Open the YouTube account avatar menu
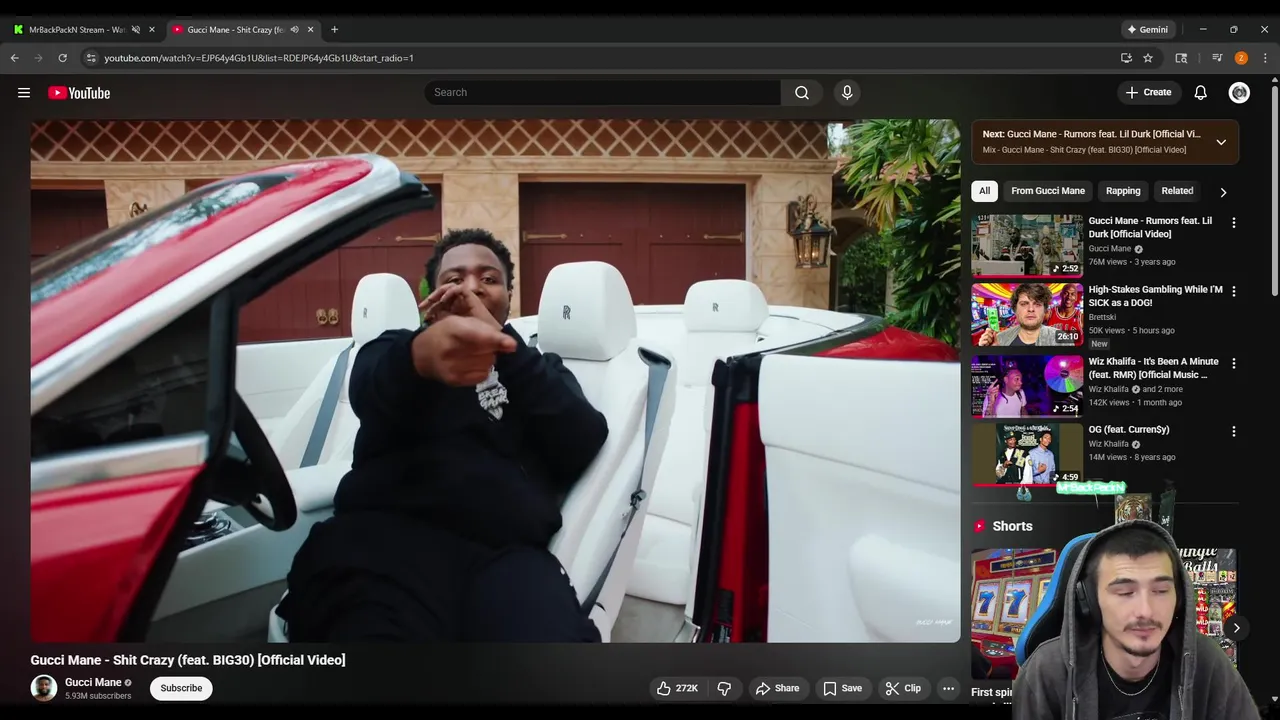The width and height of the screenshot is (1280, 720). pyautogui.click(x=1239, y=92)
